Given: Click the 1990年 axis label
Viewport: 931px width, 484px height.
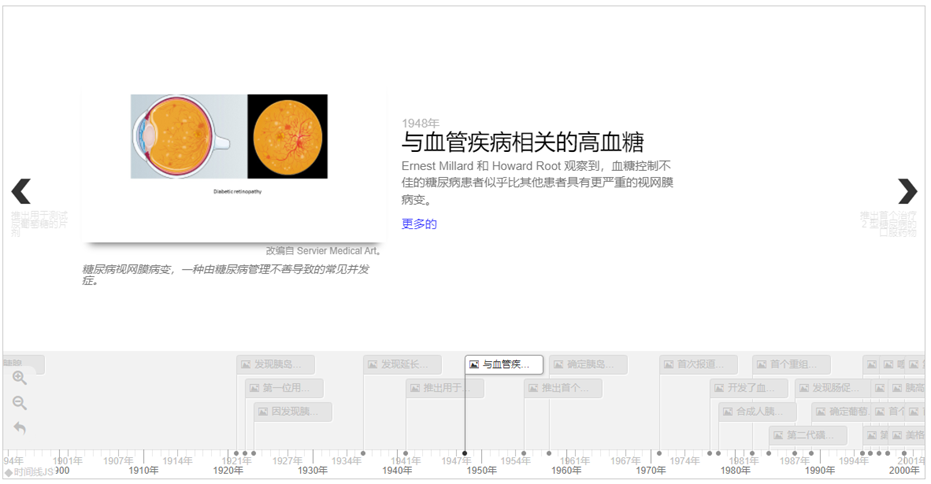Looking at the screenshot, I should click(x=820, y=470).
